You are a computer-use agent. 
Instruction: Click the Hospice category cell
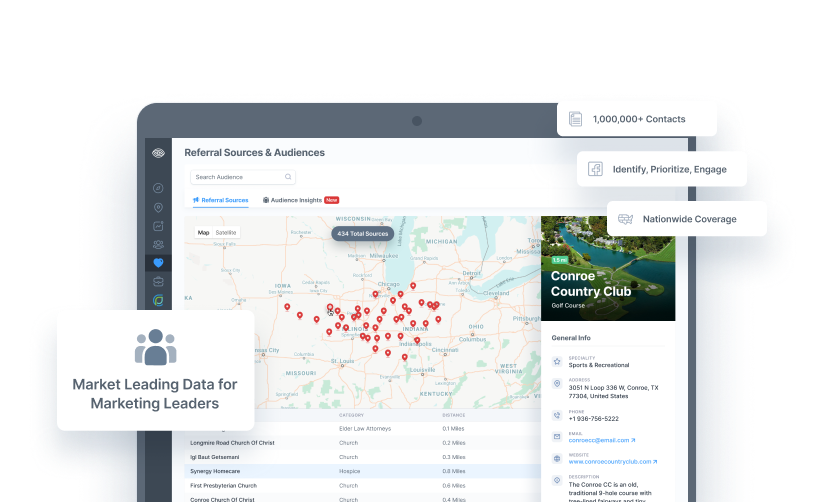(349, 471)
